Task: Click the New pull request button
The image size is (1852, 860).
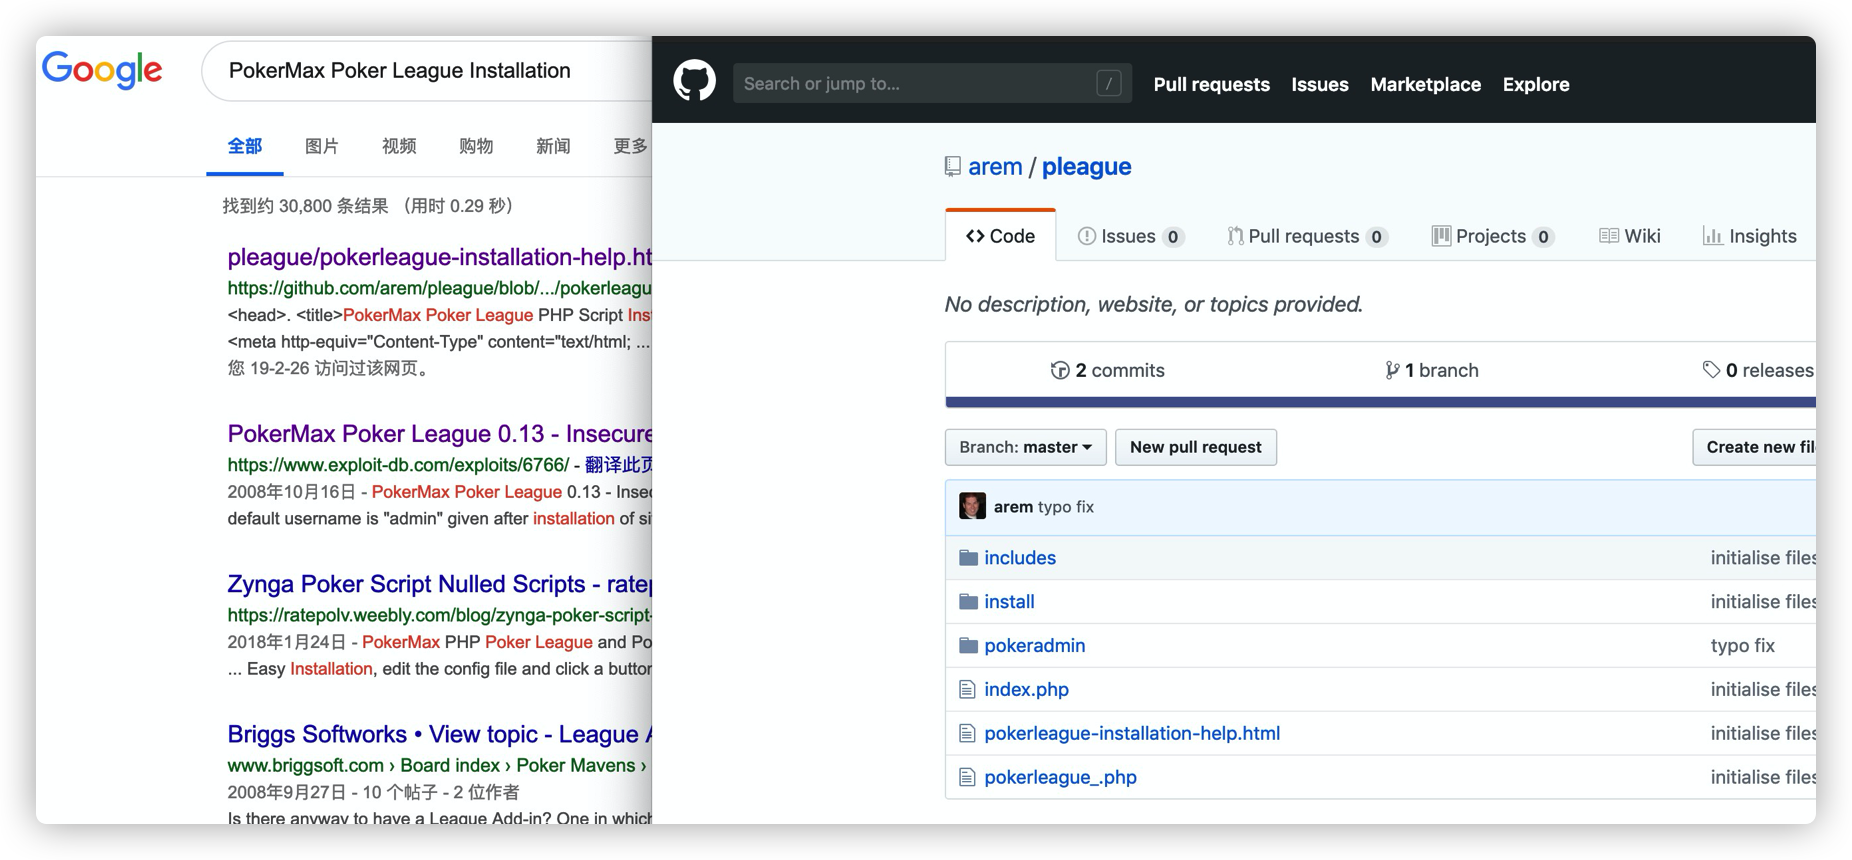Action: [1195, 447]
